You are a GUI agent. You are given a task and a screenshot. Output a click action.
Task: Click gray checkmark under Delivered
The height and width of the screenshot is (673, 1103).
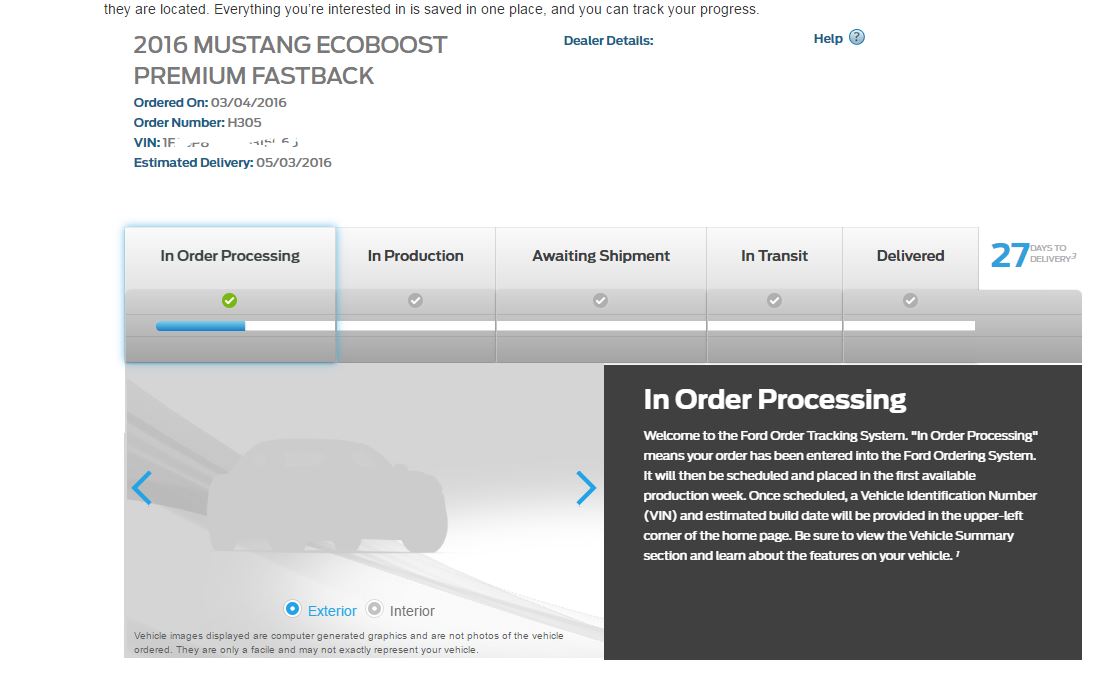910,301
